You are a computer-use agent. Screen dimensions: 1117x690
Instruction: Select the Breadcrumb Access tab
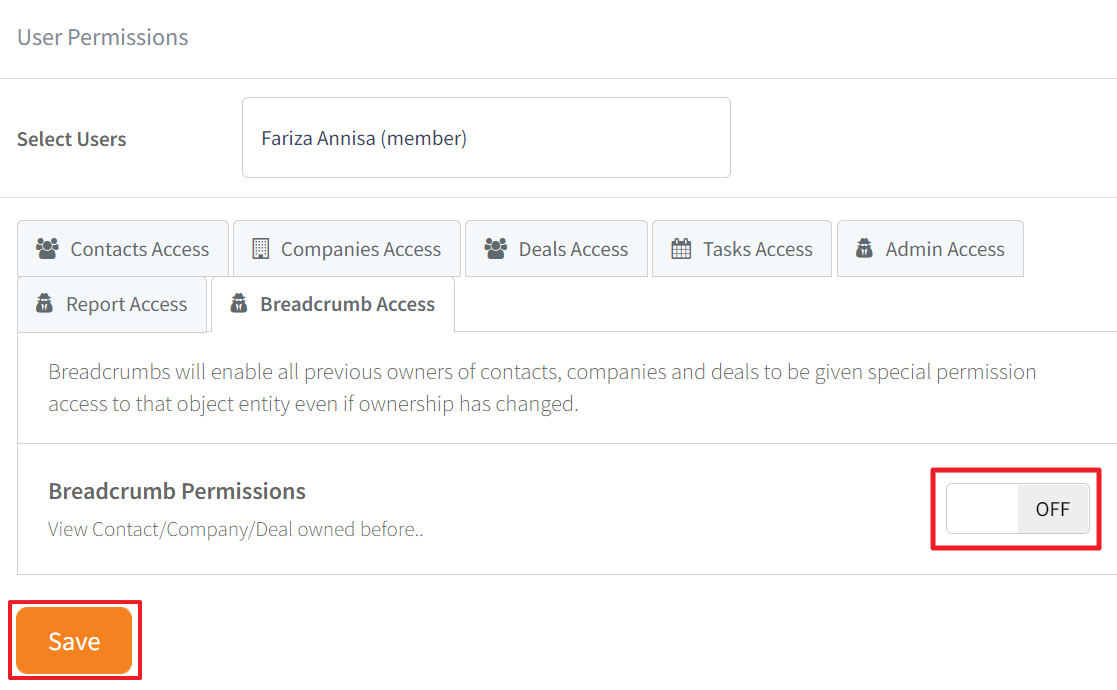(333, 304)
